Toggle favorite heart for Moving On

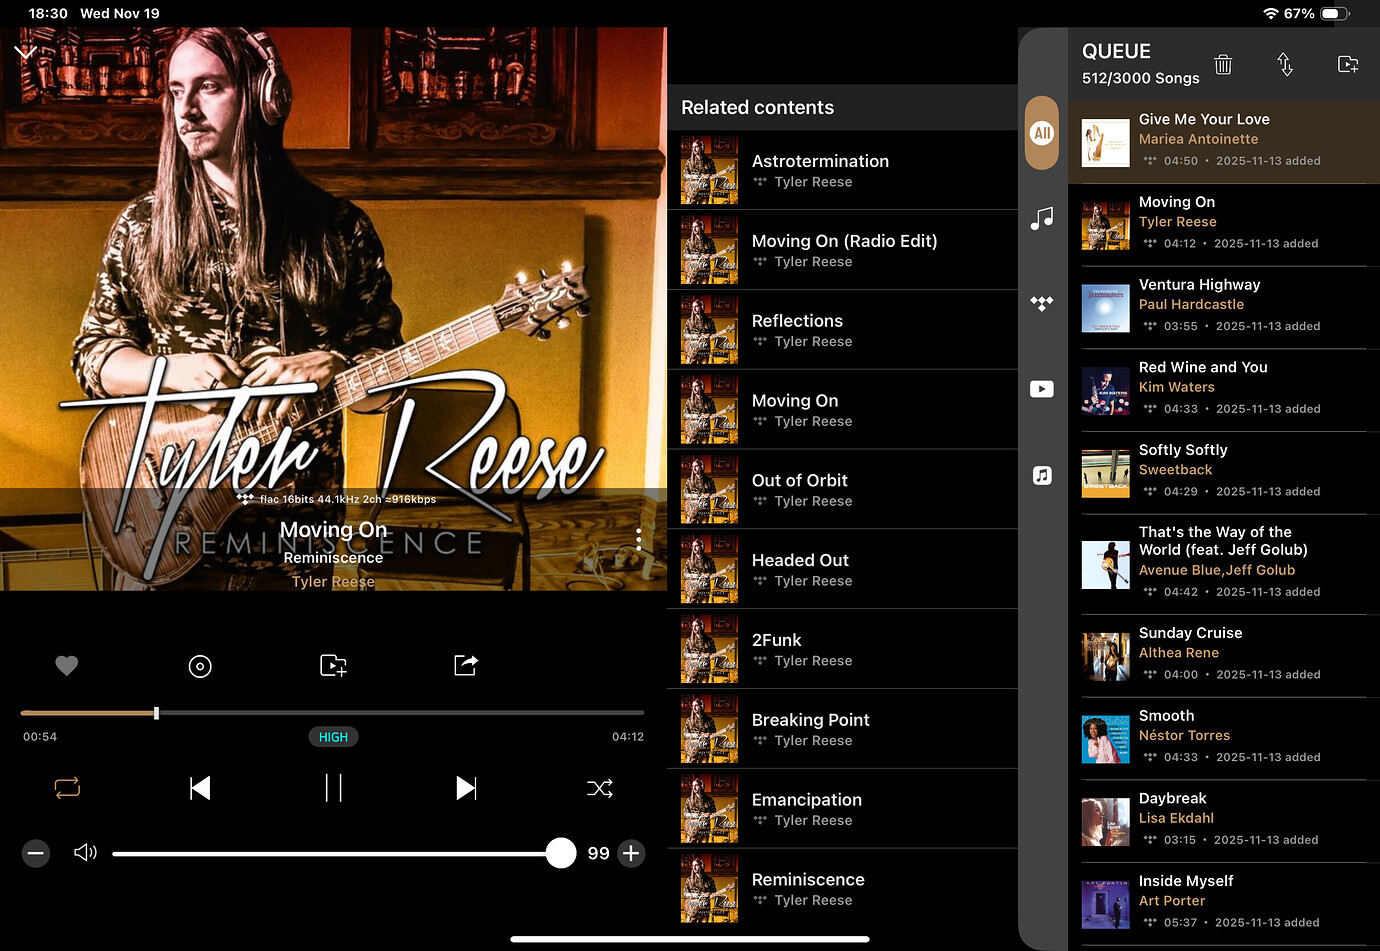tap(67, 666)
